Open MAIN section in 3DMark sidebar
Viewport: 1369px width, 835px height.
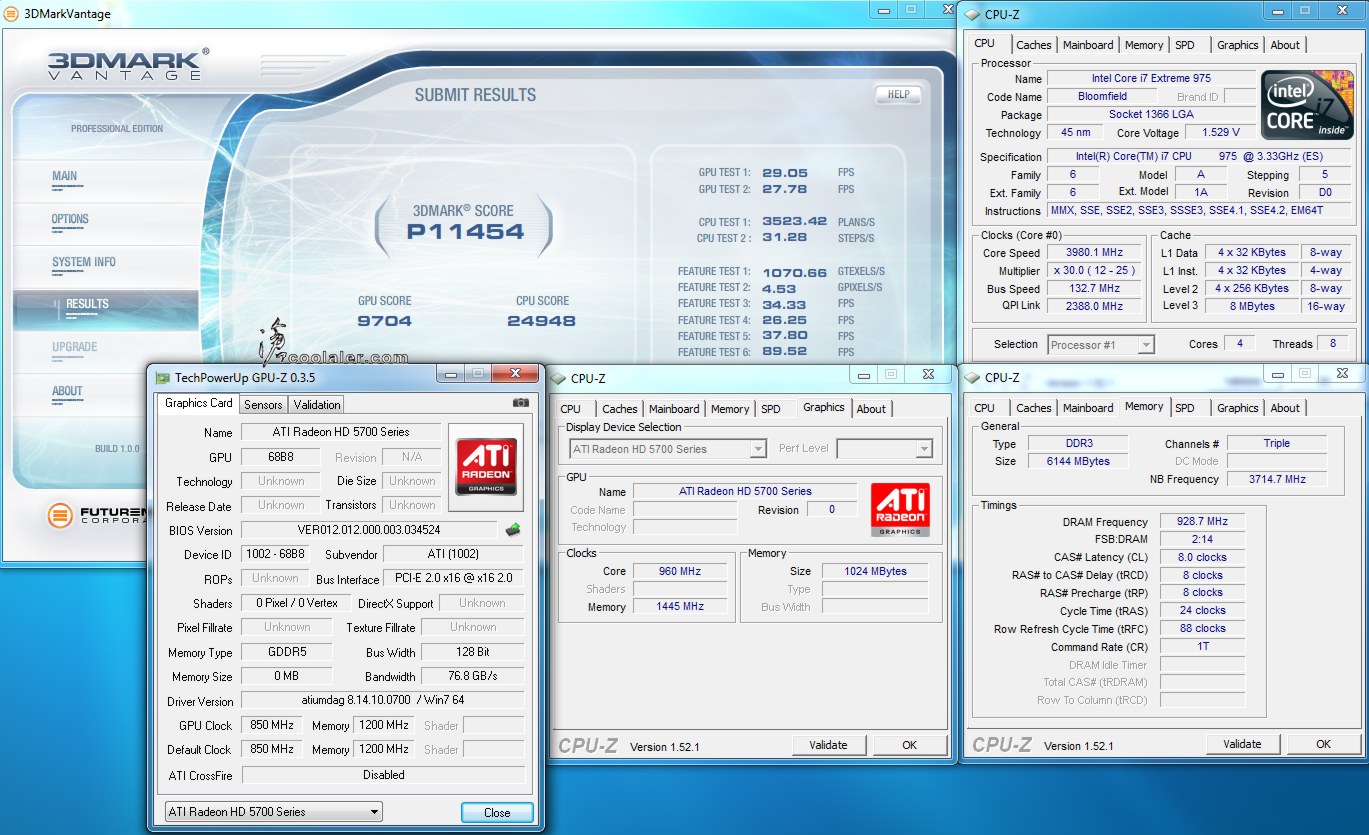(64, 177)
